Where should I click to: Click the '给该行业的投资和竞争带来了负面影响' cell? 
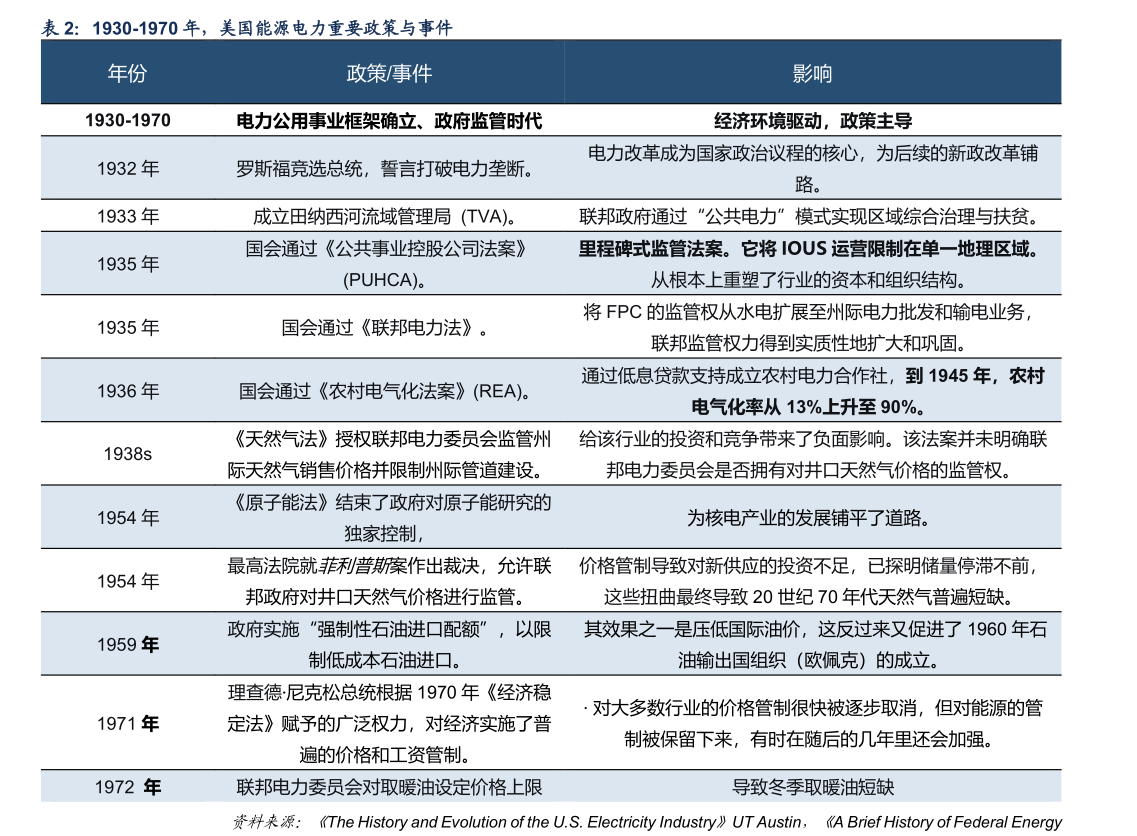[x=812, y=455]
